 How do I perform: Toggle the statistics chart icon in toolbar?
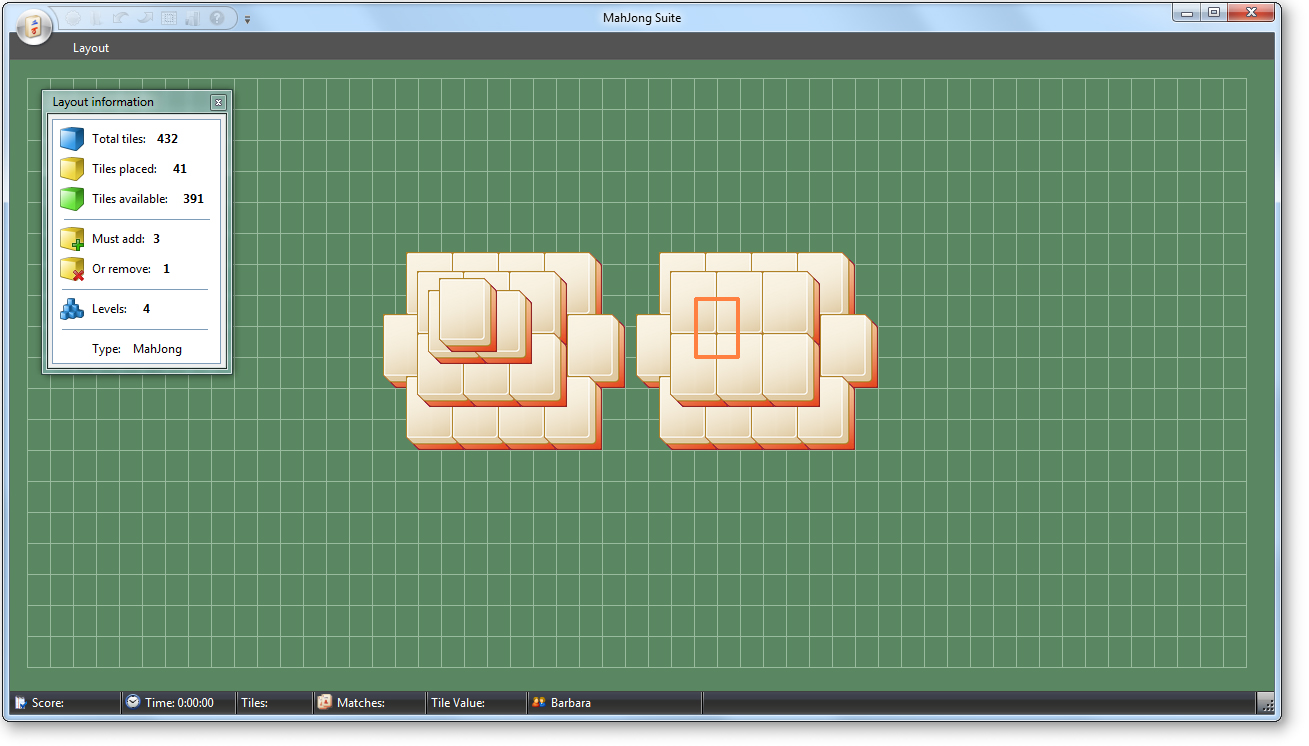pos(191,18)
